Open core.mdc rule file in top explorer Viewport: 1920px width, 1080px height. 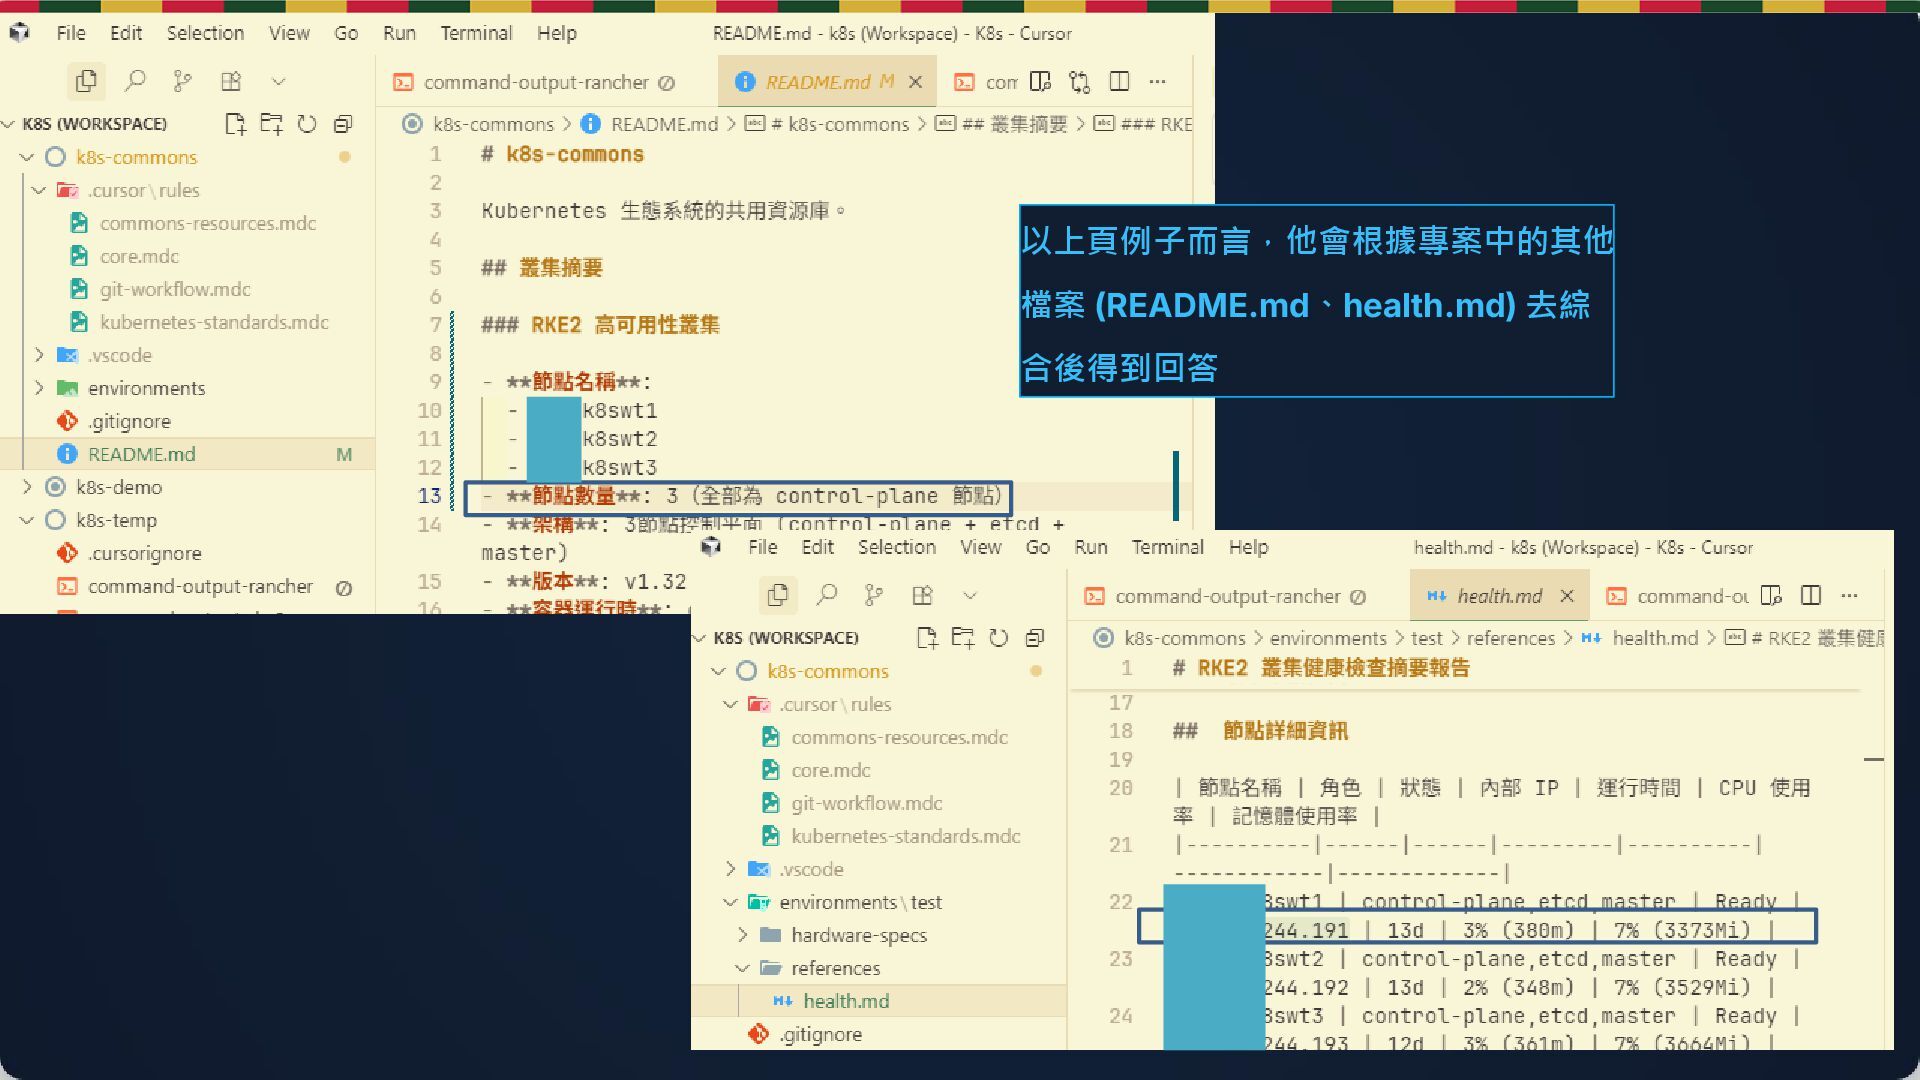139,256
